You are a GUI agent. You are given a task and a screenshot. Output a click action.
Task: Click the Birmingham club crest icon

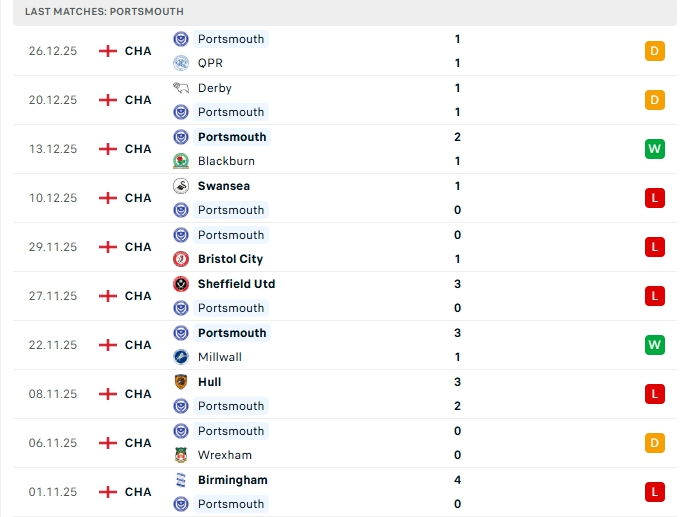[181, 480]
